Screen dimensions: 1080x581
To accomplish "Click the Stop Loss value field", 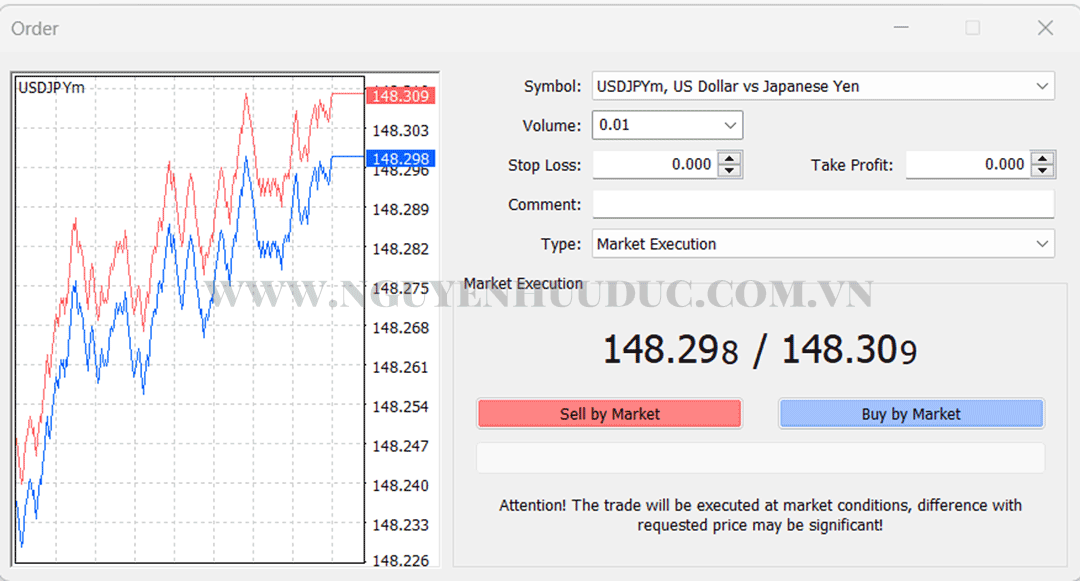I will coord(654,165).
